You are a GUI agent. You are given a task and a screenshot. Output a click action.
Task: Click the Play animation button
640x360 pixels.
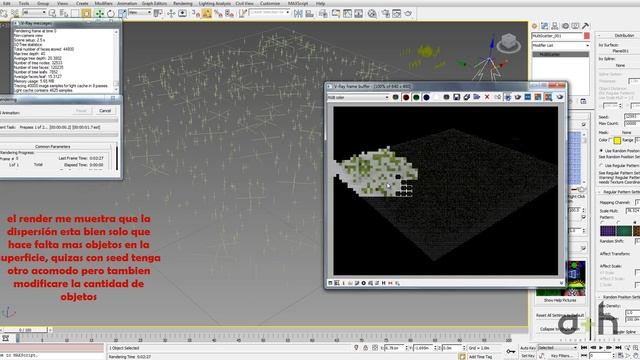point(601,348)
